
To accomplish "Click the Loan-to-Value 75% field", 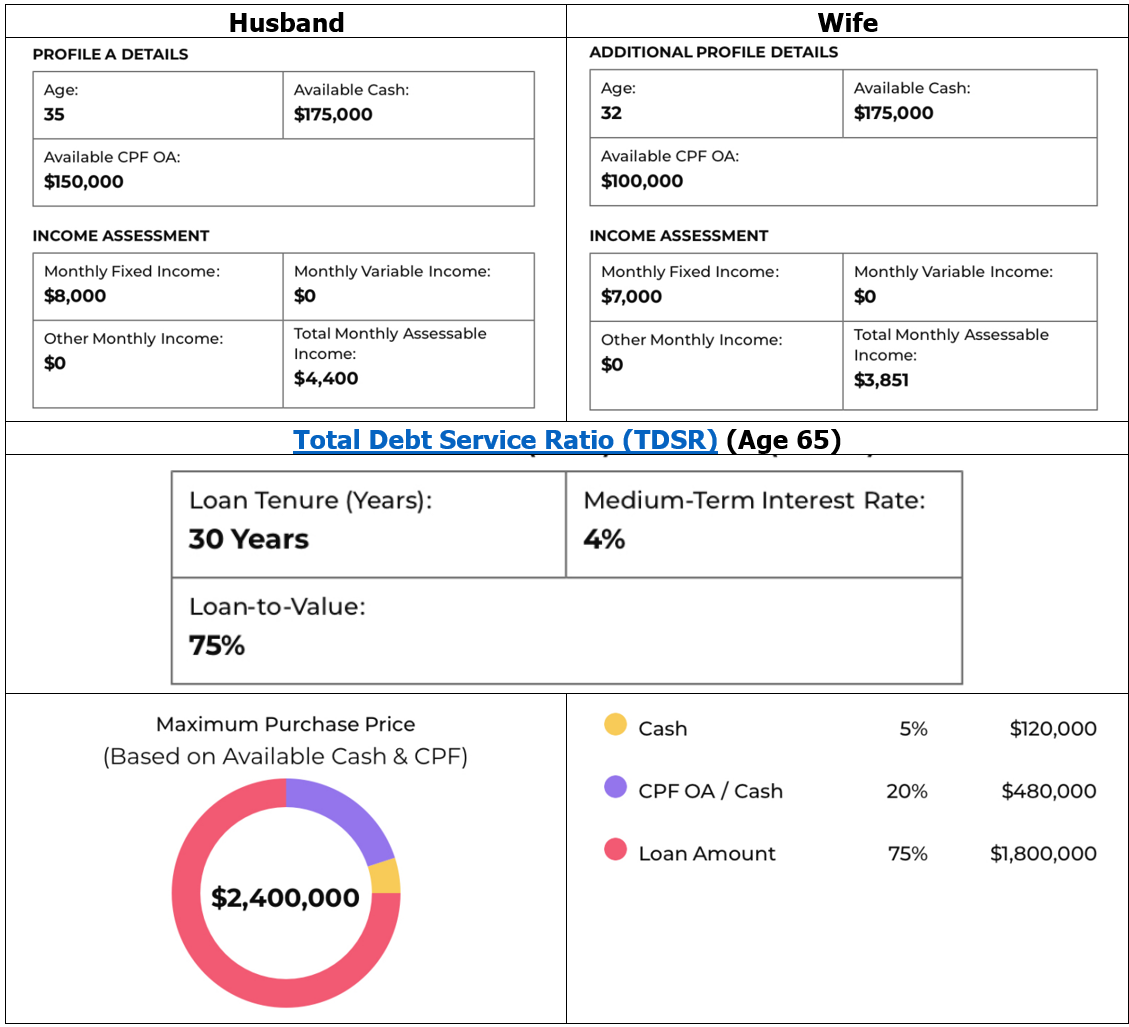I will pos(566,631).
